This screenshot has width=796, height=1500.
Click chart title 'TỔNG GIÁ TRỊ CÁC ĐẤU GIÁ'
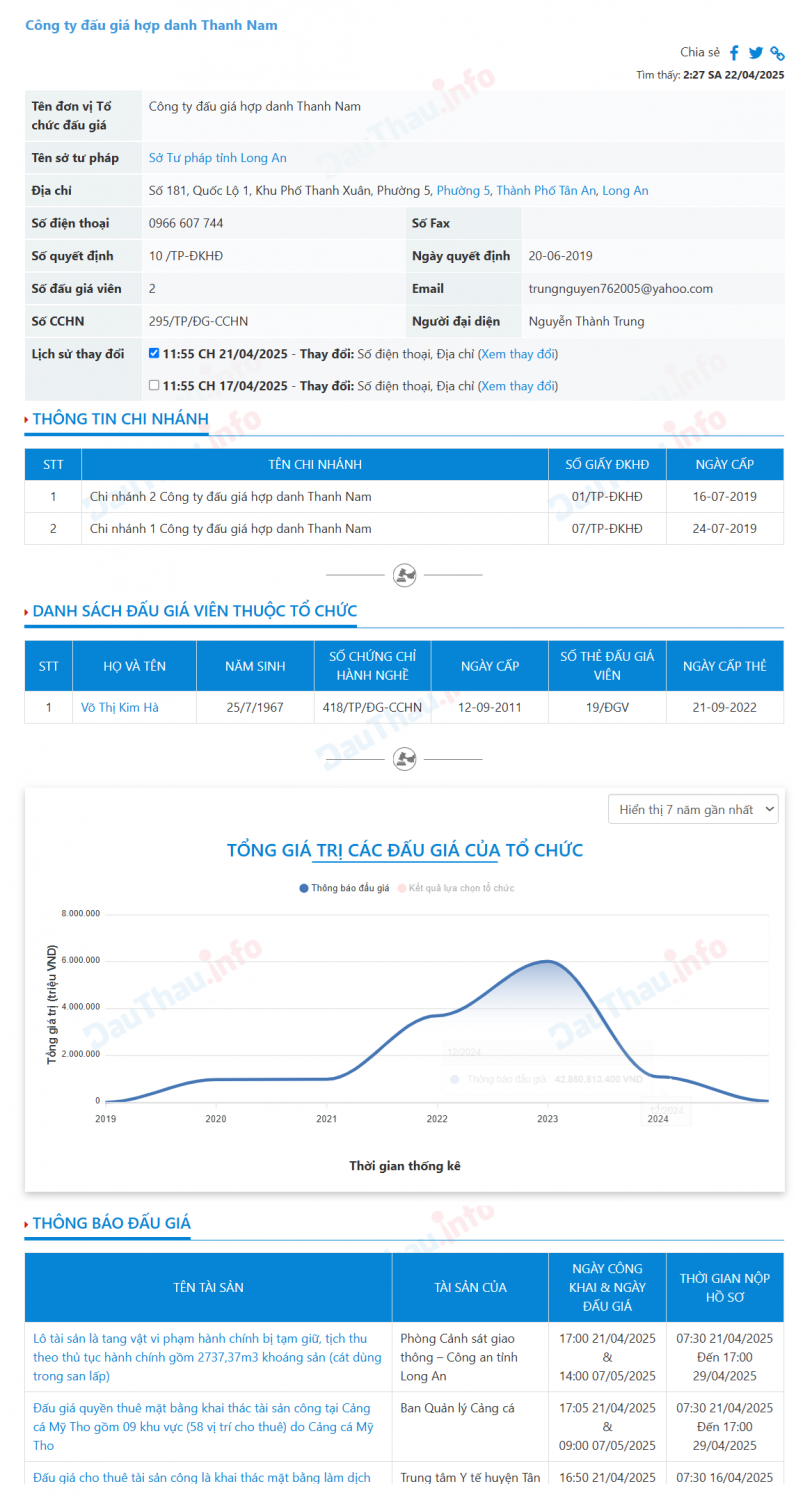pos(405,850)
